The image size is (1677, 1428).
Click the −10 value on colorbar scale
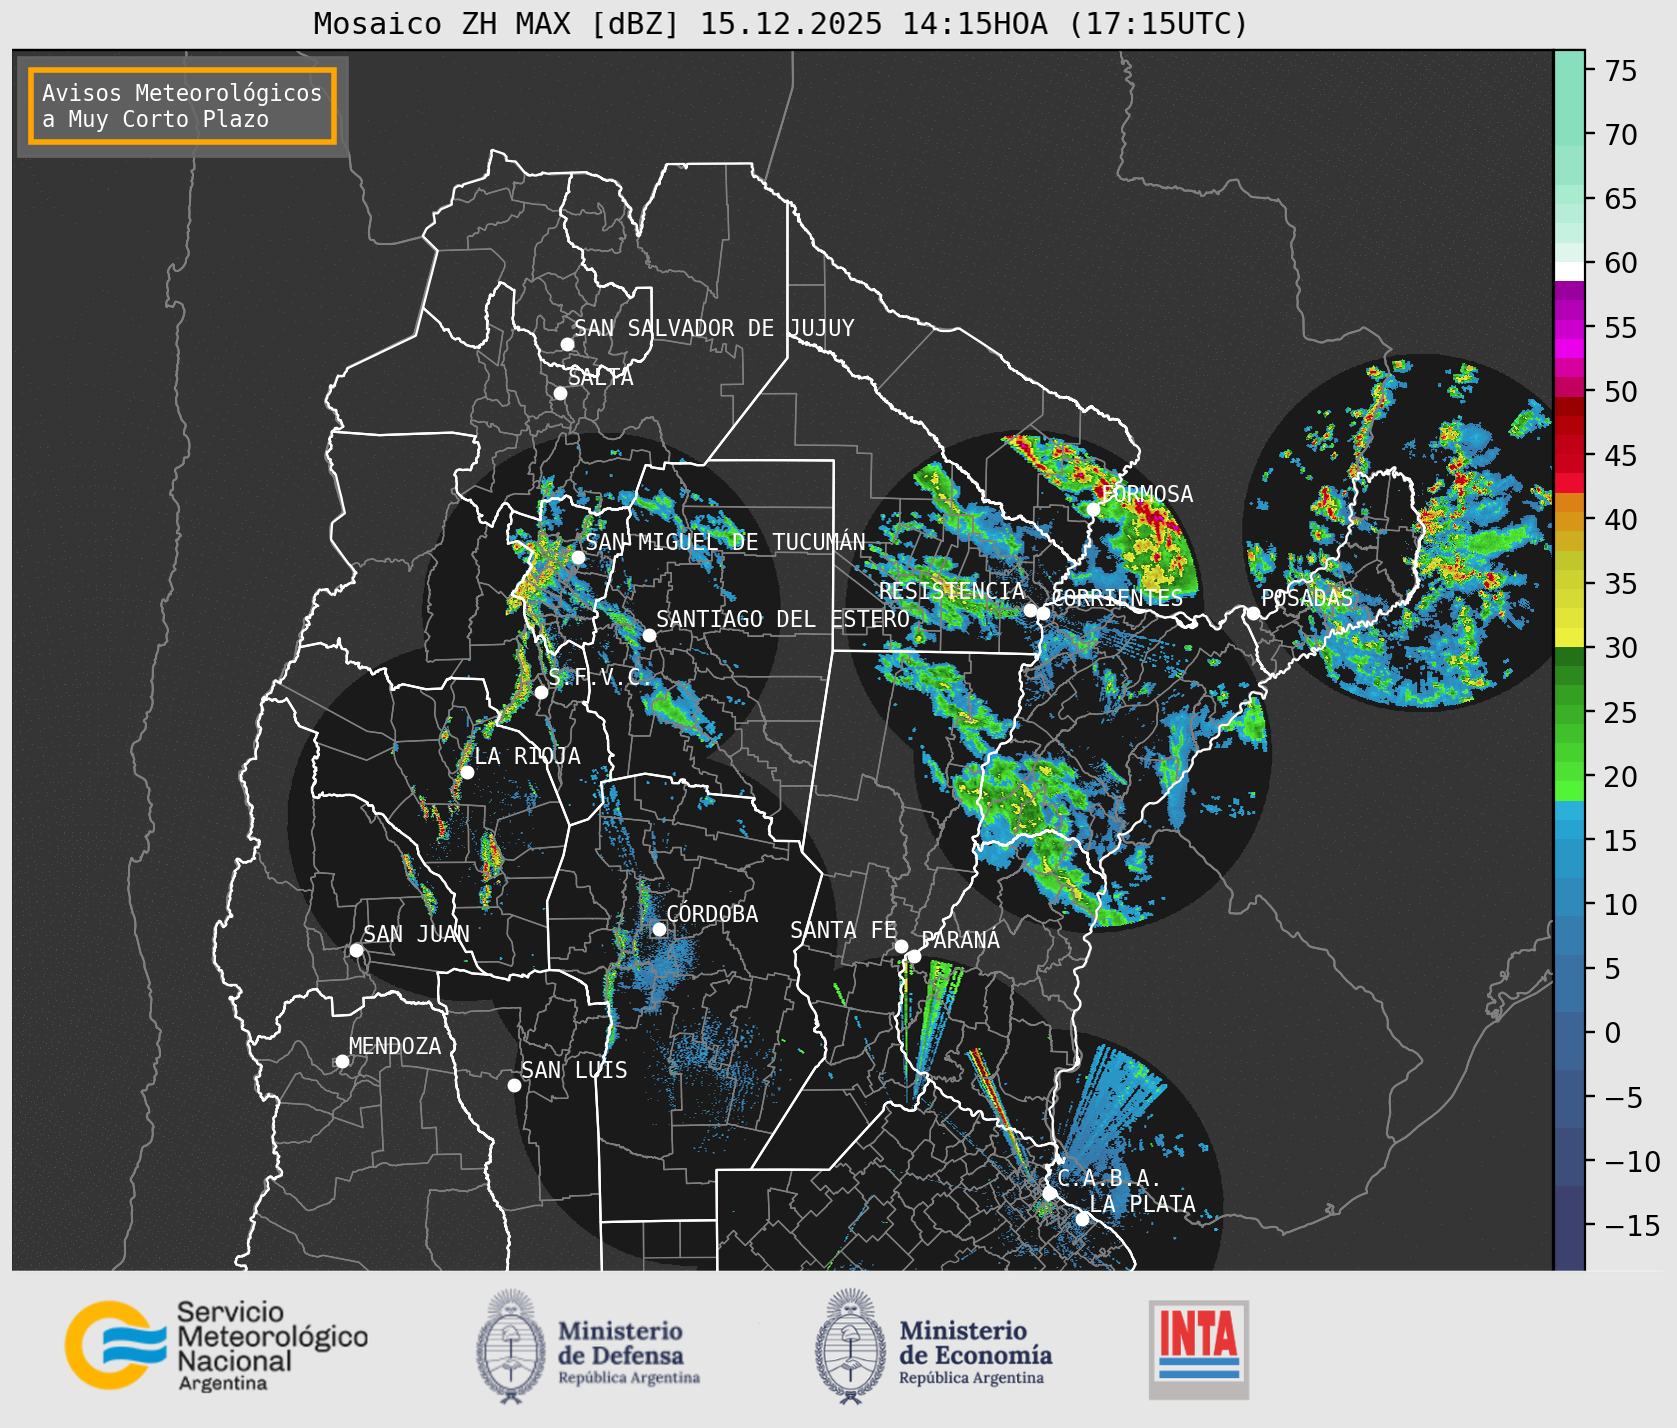click(x=1633, y=1161)
